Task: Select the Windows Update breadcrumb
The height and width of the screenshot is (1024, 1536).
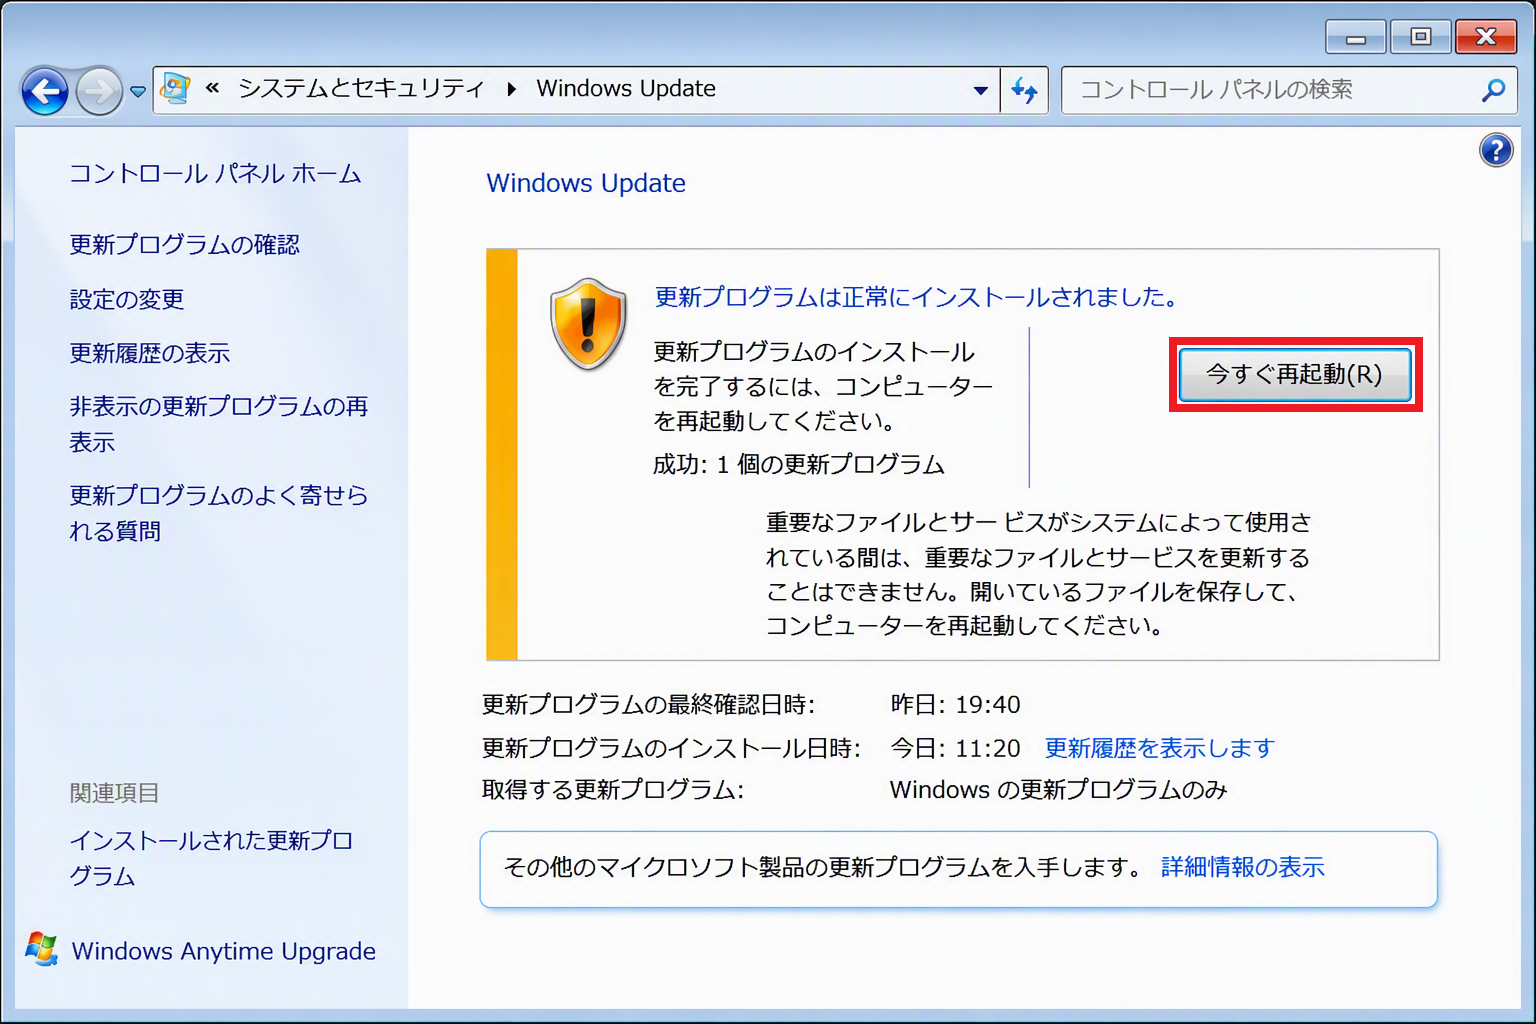Action: coord(626,89)
